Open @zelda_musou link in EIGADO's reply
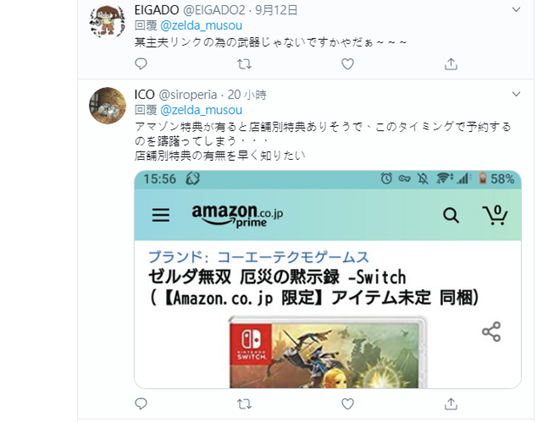The width and height of the screenshot is (554, 422). (201, 26)
